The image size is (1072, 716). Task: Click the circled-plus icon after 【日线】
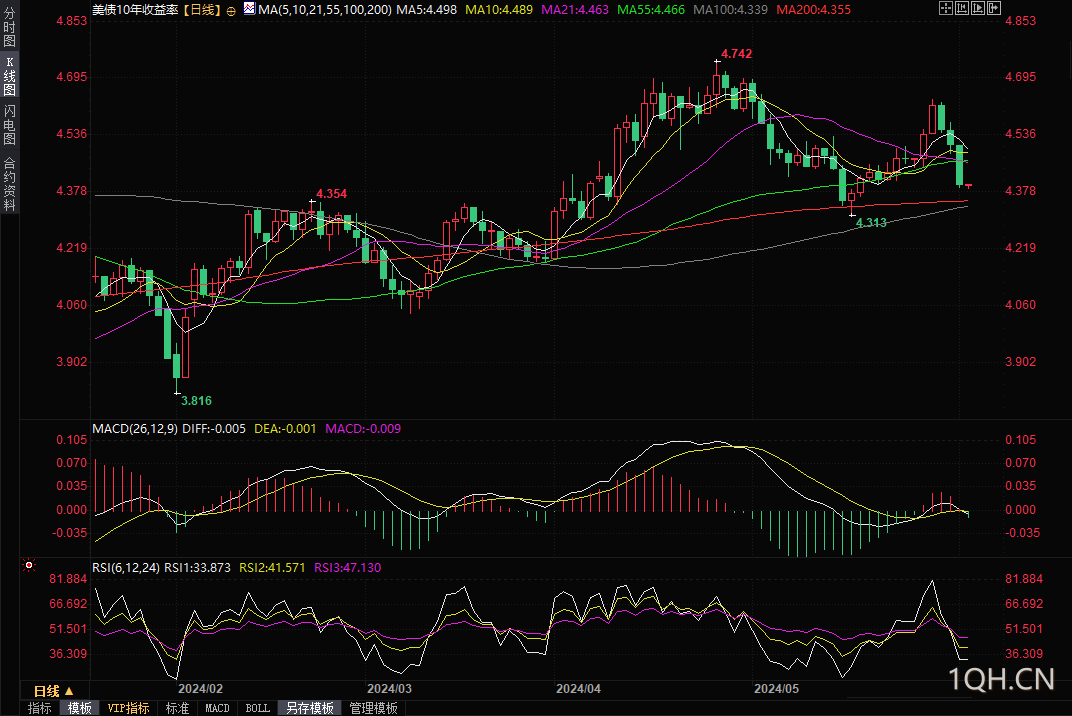point(231,10)
